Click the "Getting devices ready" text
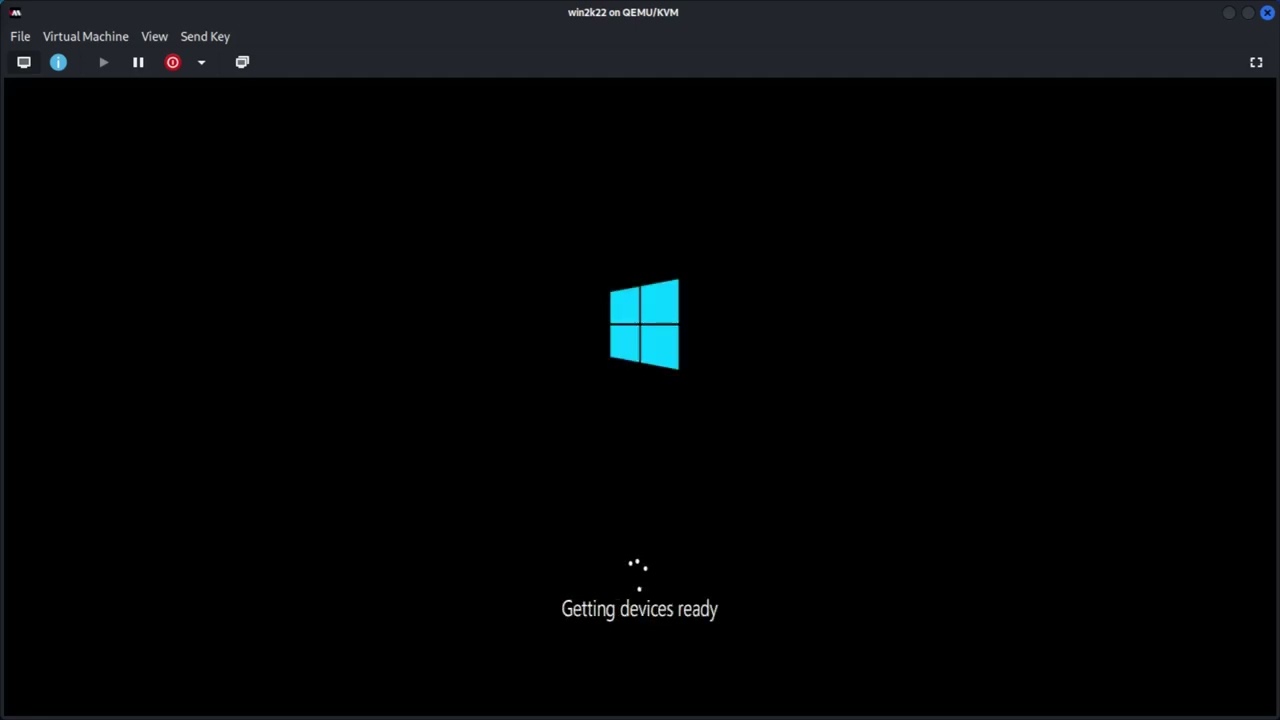The width and height of the screenshot is (1280, 720). [640, 609]
